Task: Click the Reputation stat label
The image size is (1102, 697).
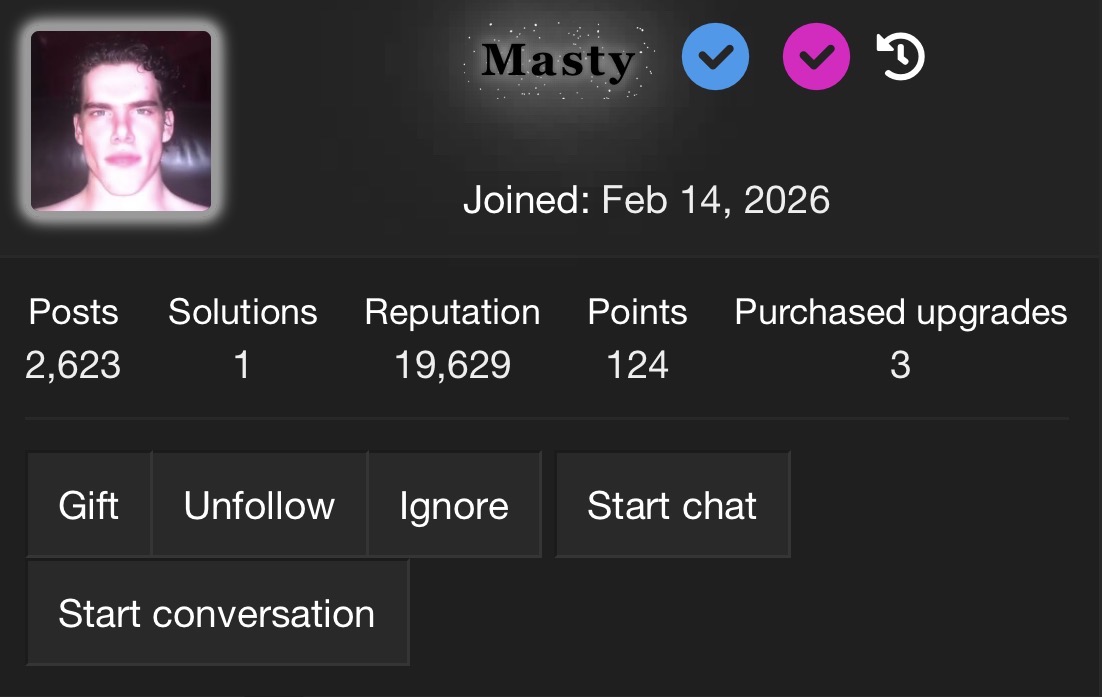Action: (x=453, y=312)
